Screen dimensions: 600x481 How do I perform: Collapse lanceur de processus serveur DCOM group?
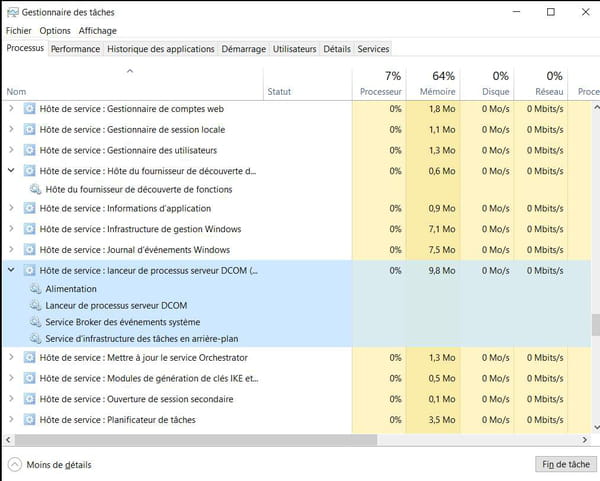coord(11,270)
